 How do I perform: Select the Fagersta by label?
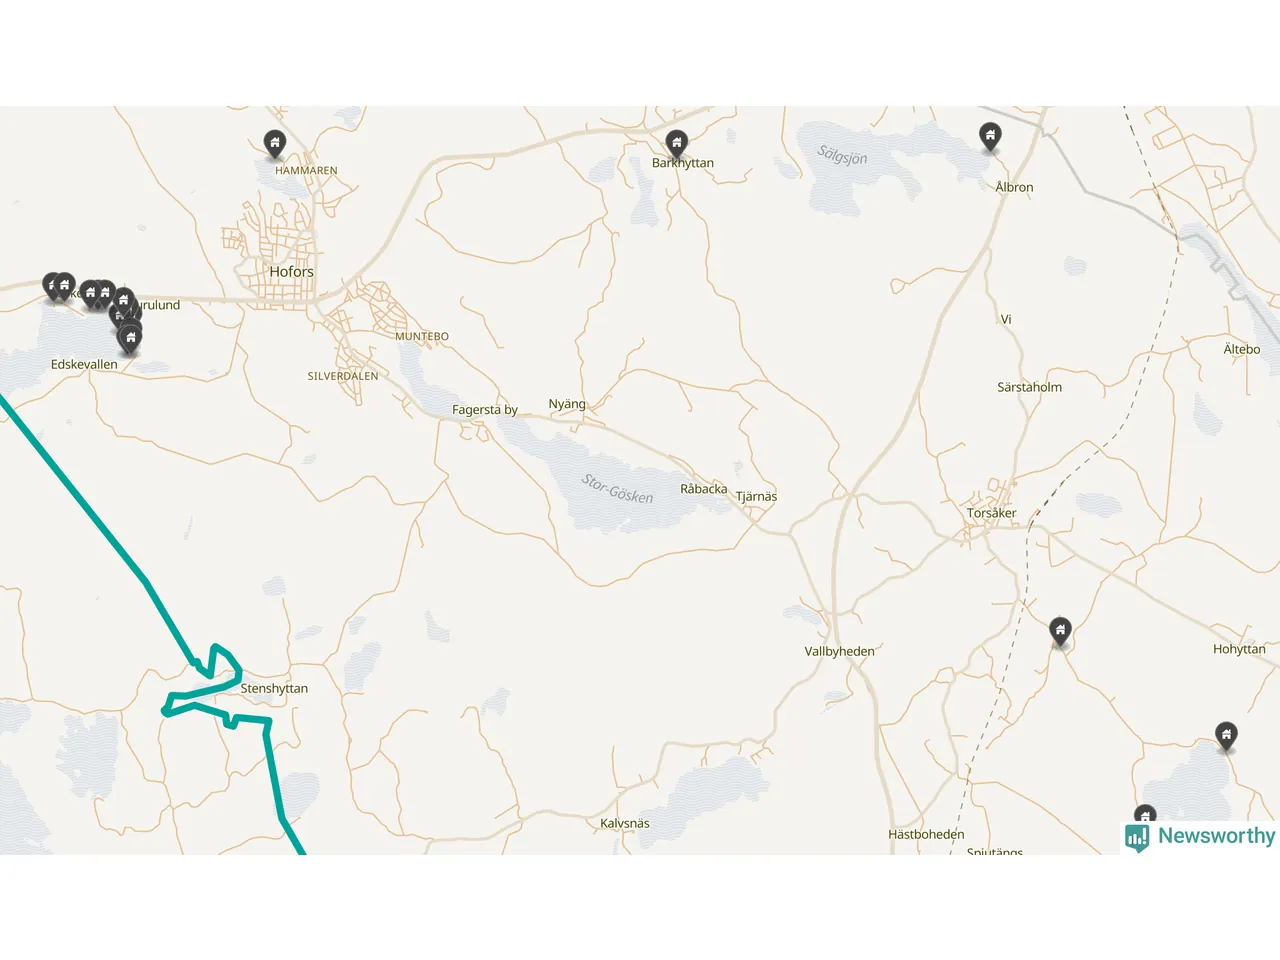click(485, 410)
